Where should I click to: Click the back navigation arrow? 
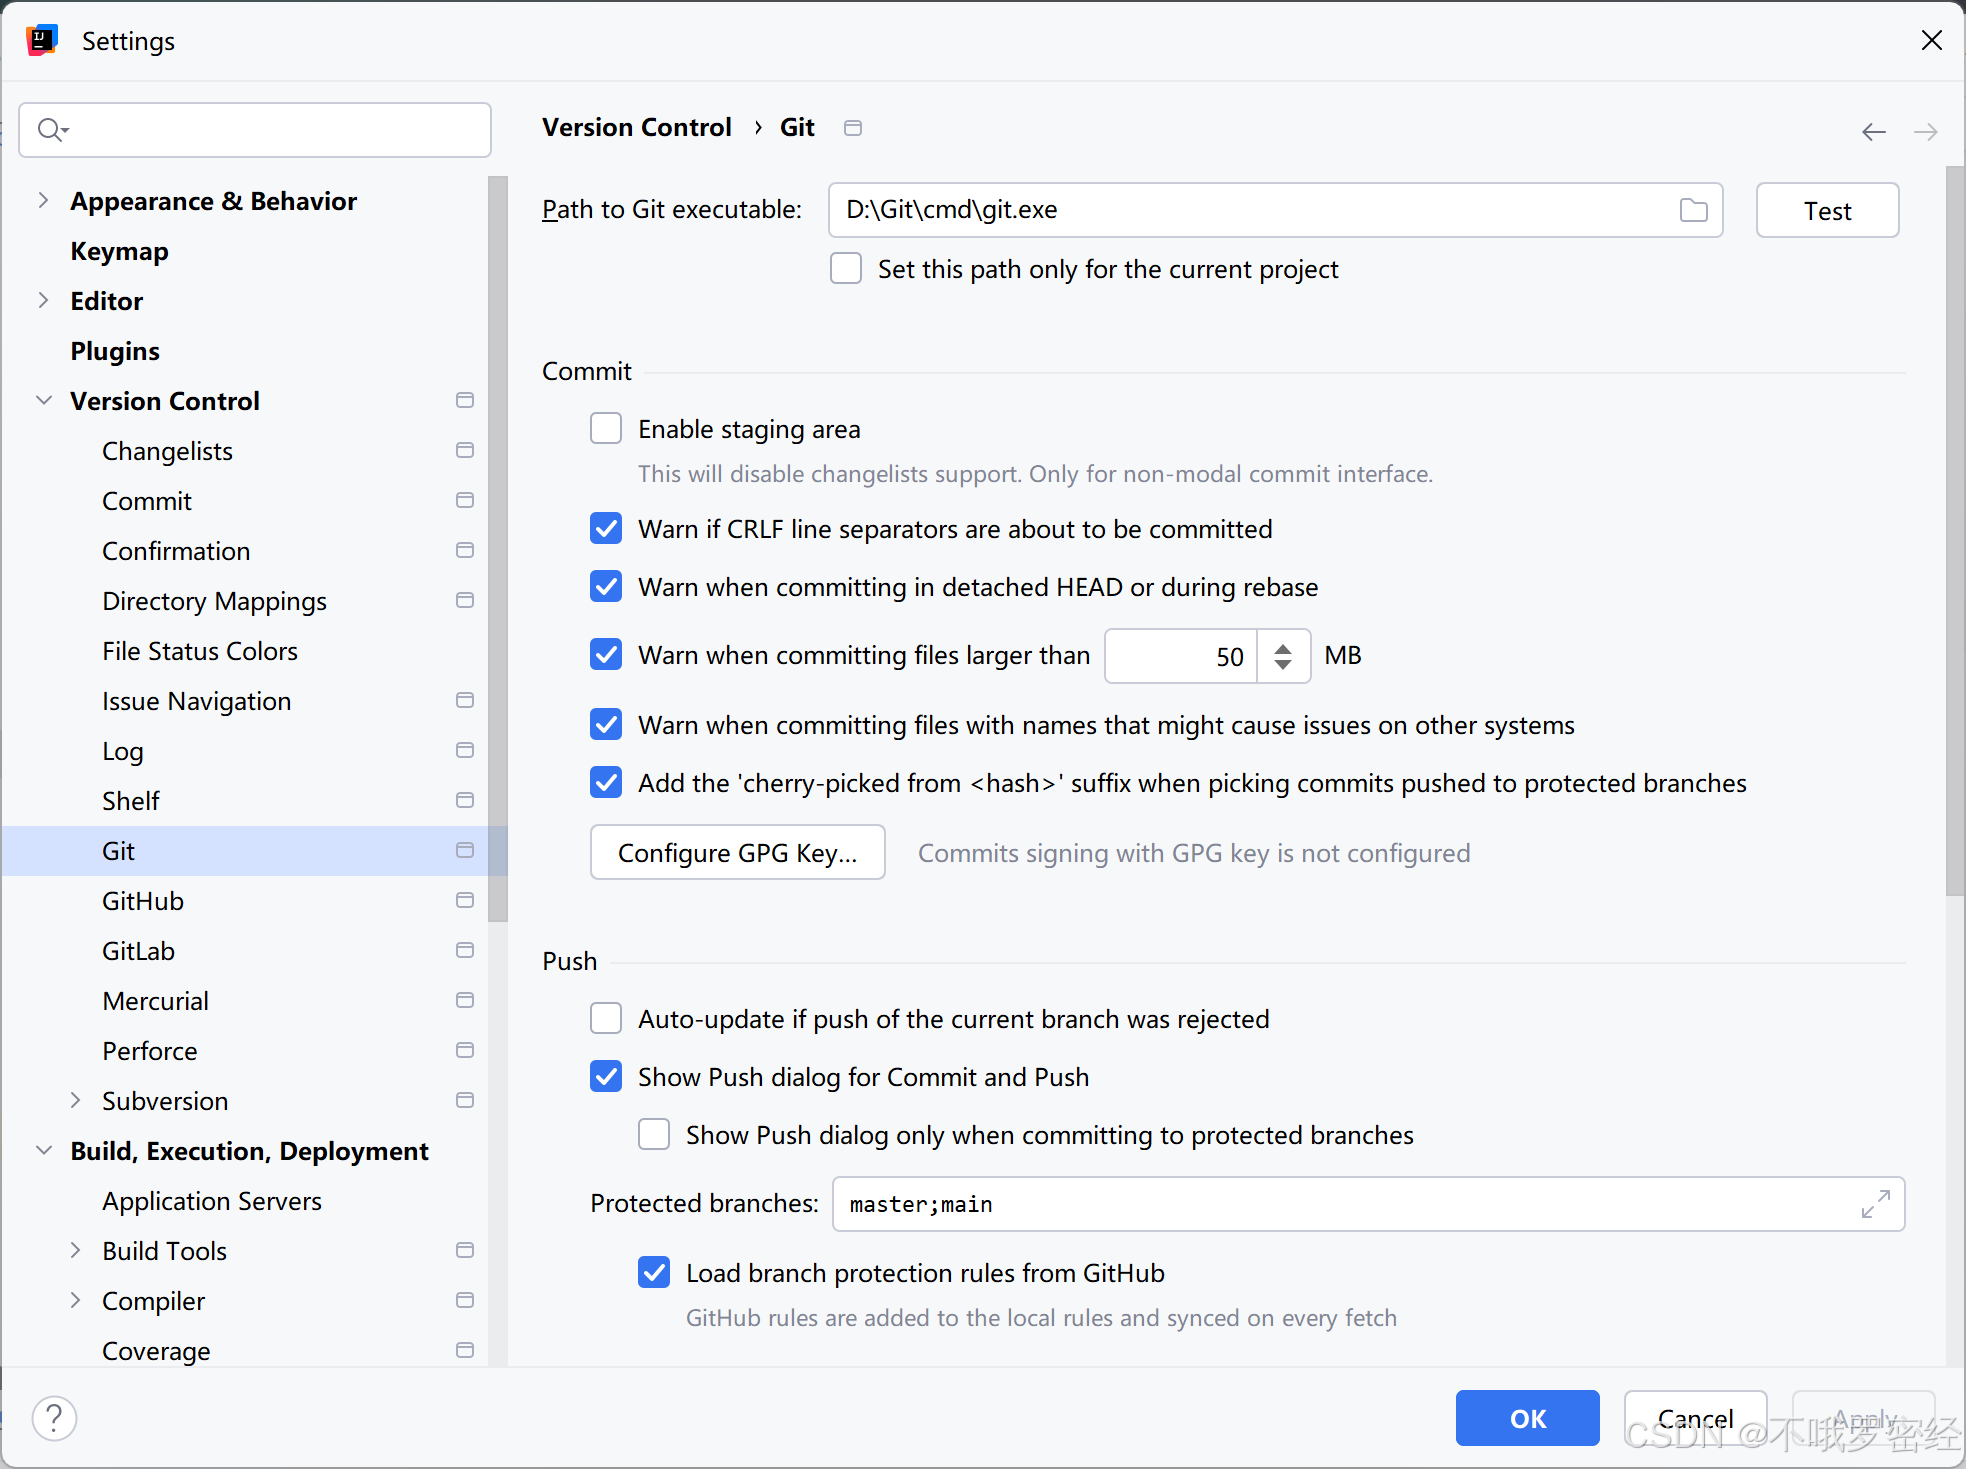[1873, 132]
